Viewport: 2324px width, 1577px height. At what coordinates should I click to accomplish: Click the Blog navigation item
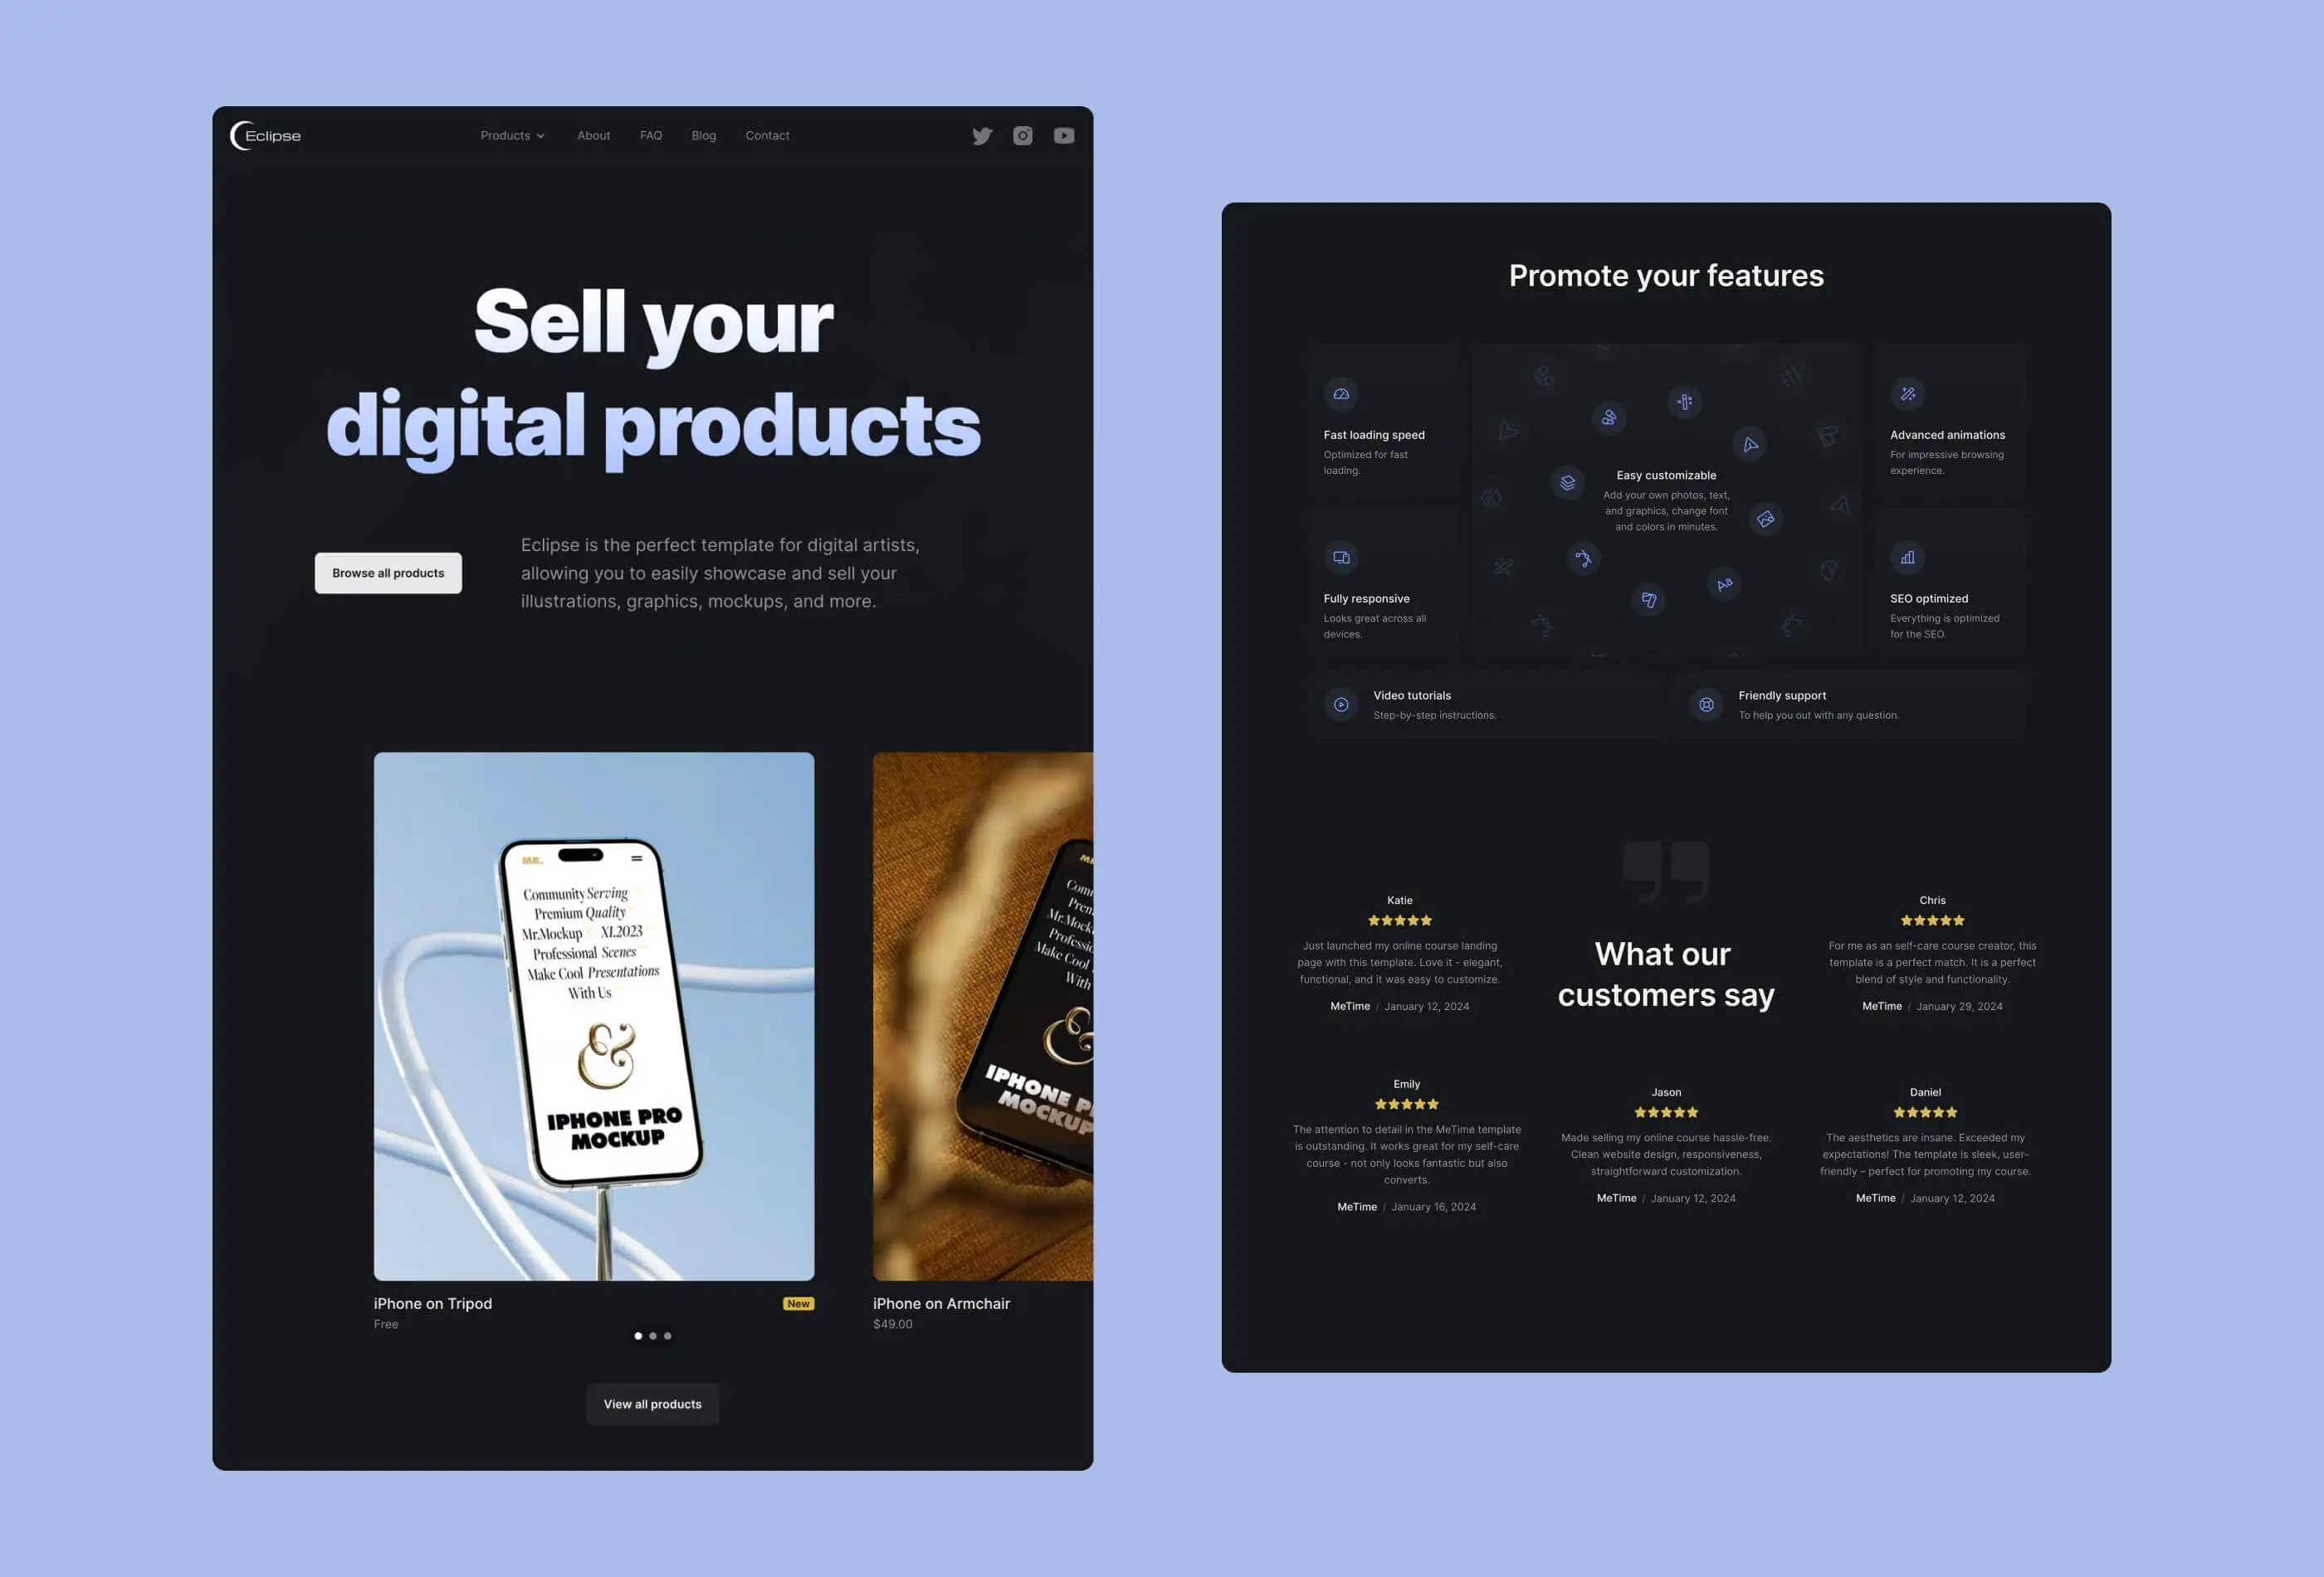(x=702, y=134)
